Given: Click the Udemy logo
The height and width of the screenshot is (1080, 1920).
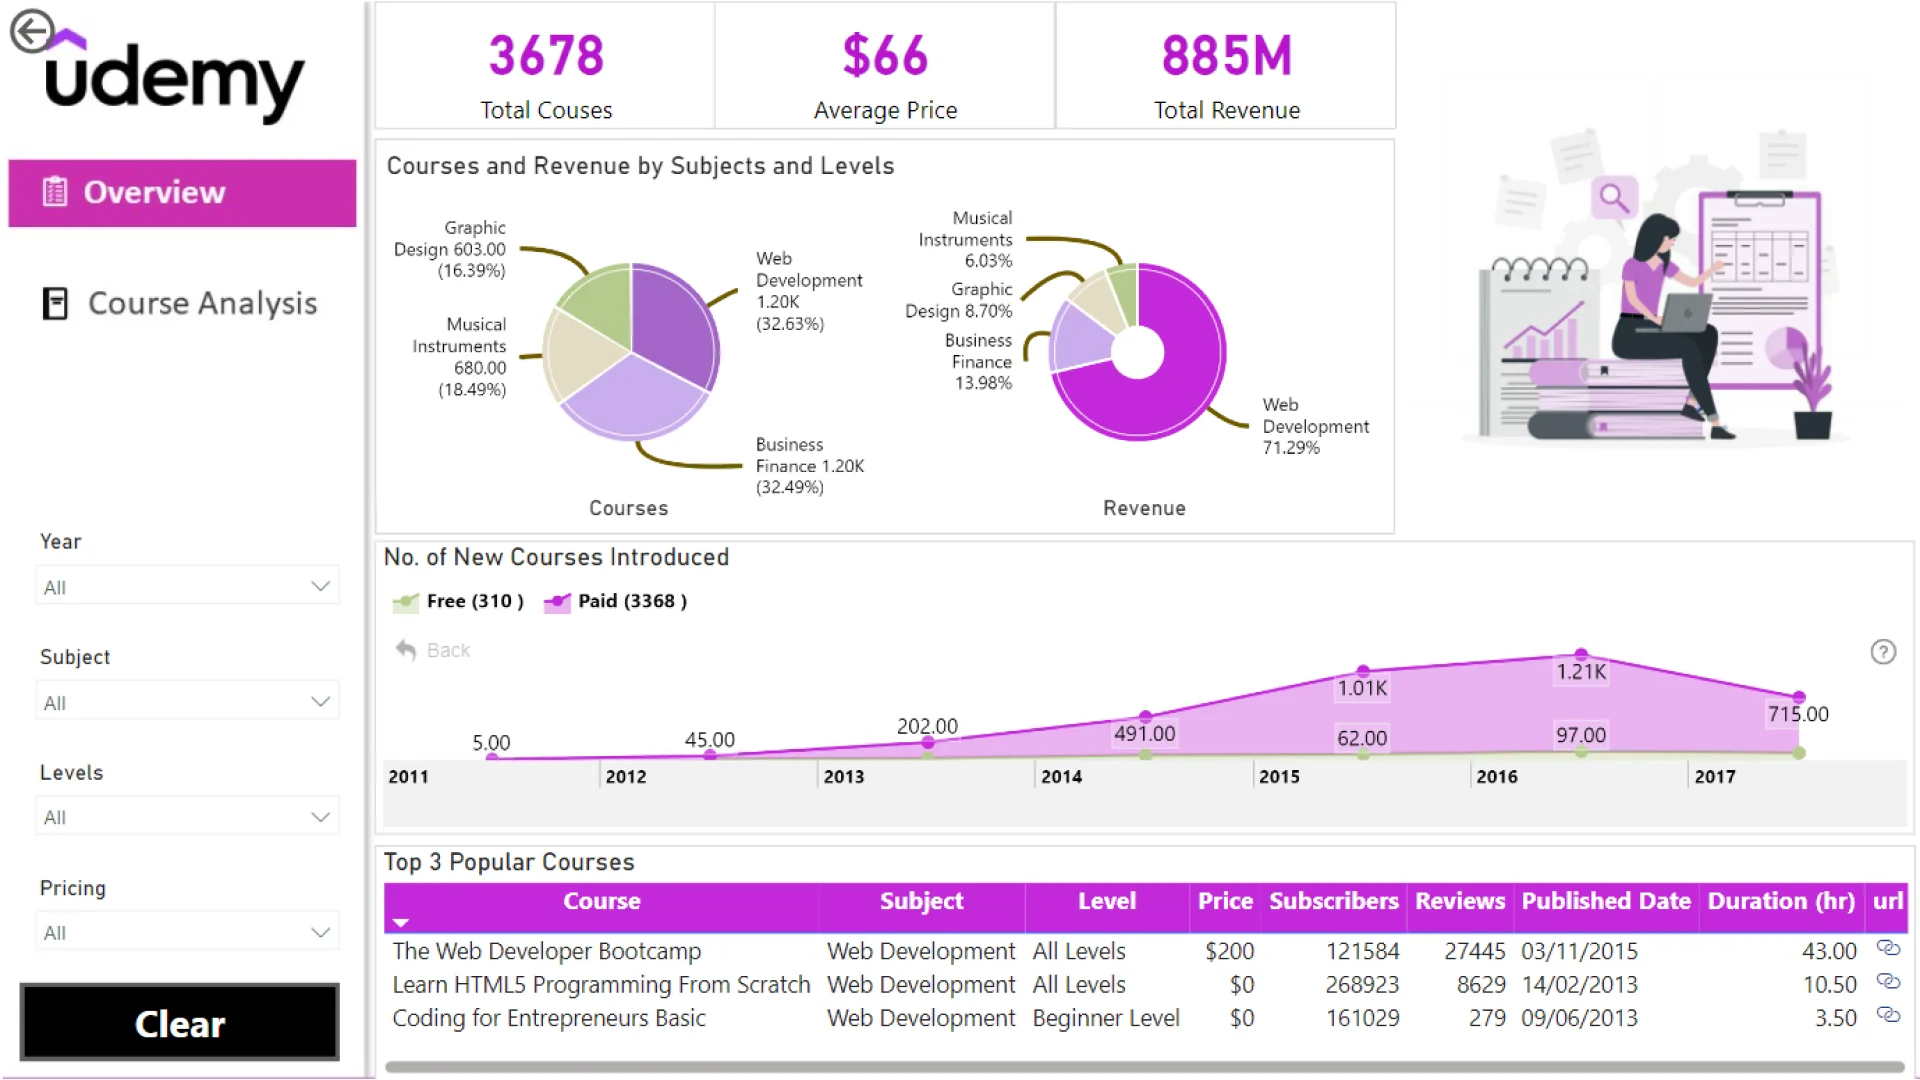Looking at the screenshot, I should 175,78.
